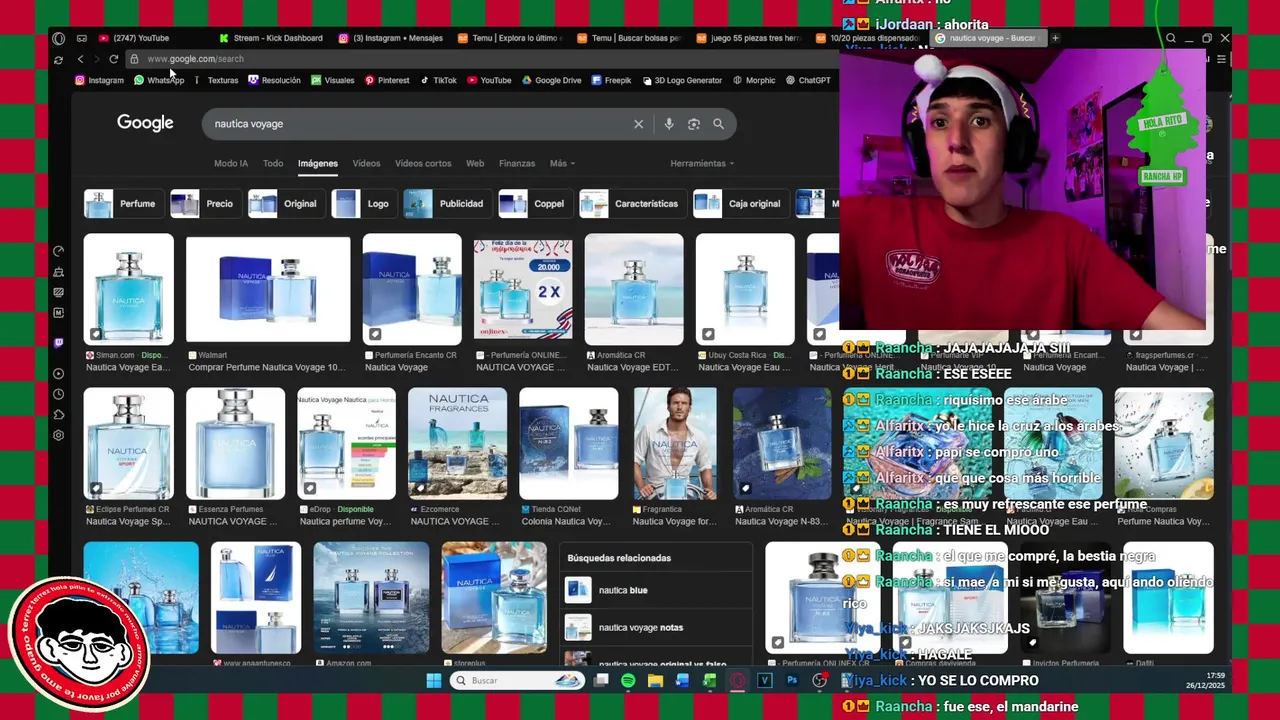Open the sidebar history clock icon
Viewport: 1280px width, 720px height.
coord(59,394)
